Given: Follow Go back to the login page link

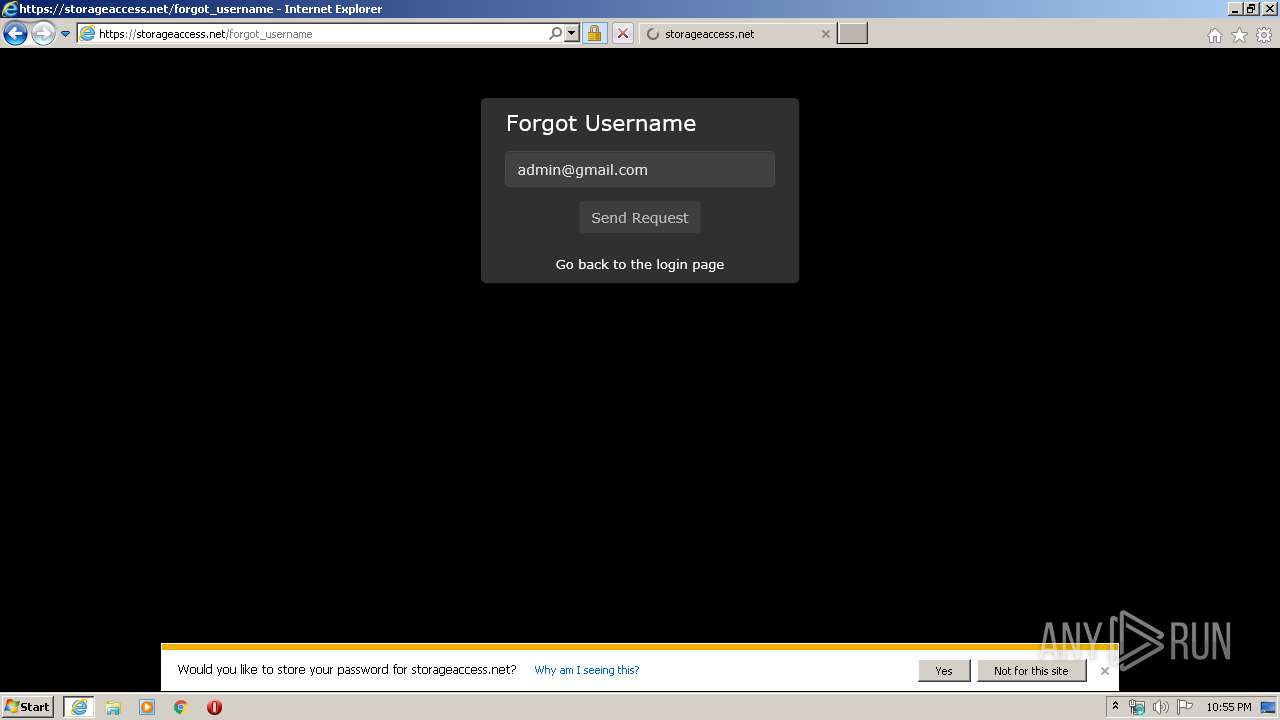Looking at the screenshot, I should [640, 264].
